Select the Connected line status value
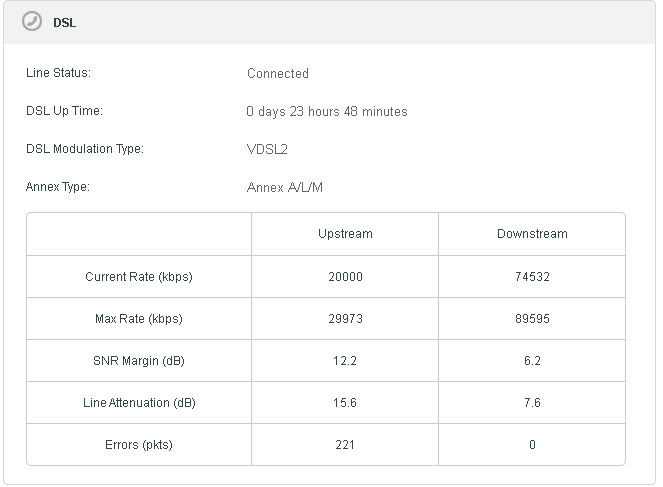This screenshot has width=663, height=487. coord(277,73)
